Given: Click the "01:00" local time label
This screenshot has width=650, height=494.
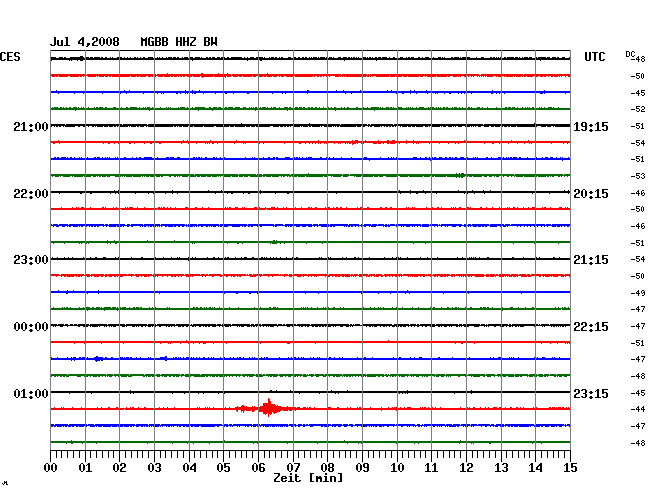Looking at the screenshot, I should pos(31,393).
